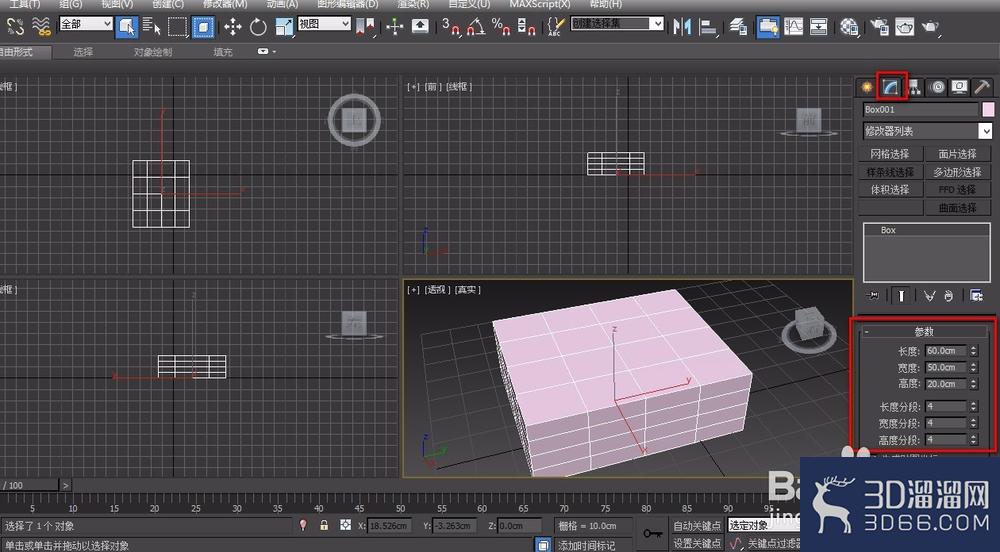Click the Pin Stack icon

[x=874, y=296]
